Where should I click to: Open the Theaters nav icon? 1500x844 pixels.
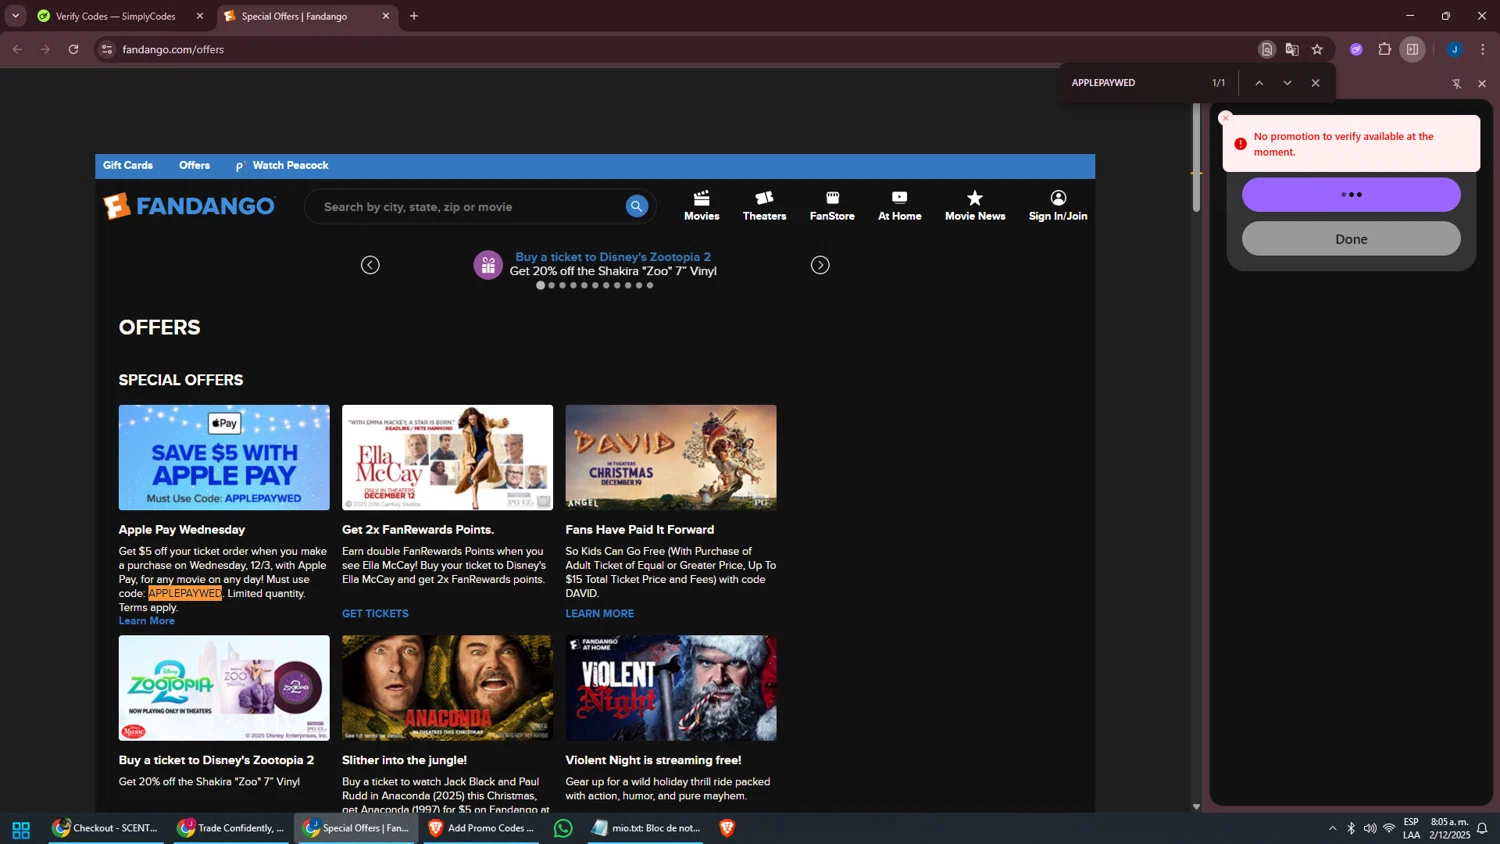764,198
